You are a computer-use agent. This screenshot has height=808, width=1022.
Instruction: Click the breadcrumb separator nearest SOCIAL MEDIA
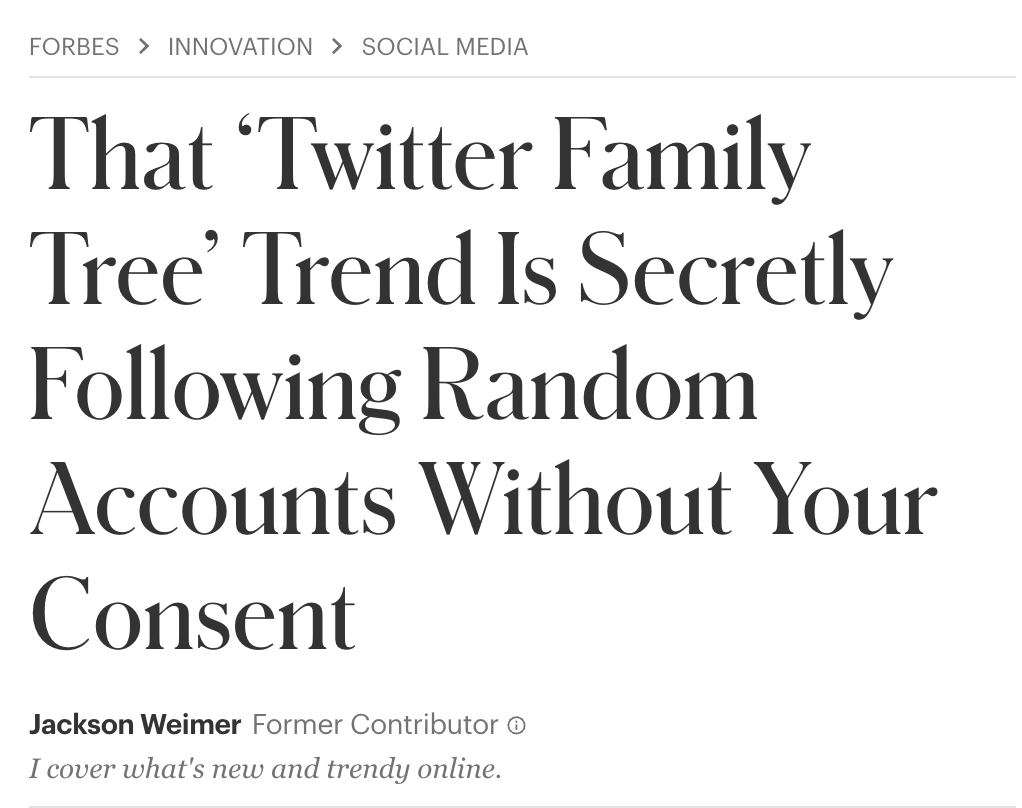[x=336, y=46]
